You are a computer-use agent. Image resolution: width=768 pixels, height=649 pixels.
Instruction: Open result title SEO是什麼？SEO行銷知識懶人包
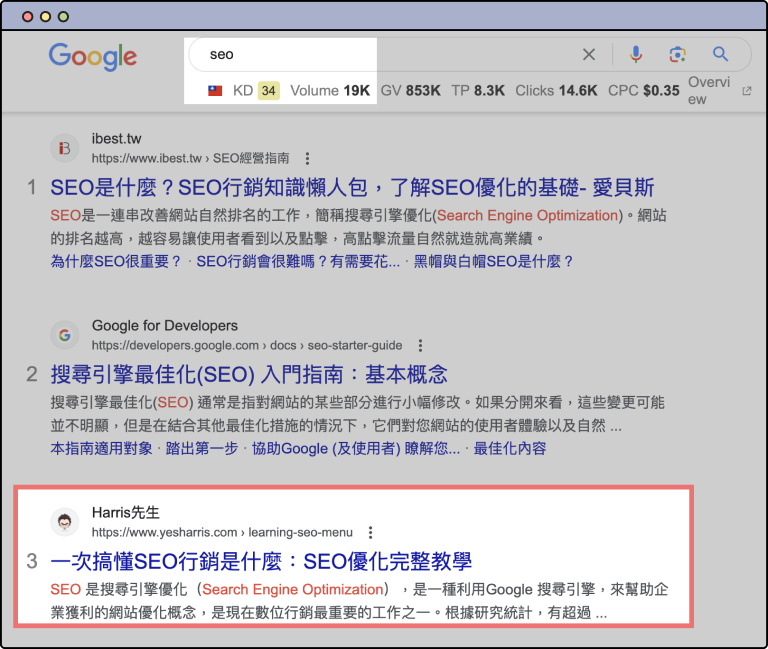(352, 188)
